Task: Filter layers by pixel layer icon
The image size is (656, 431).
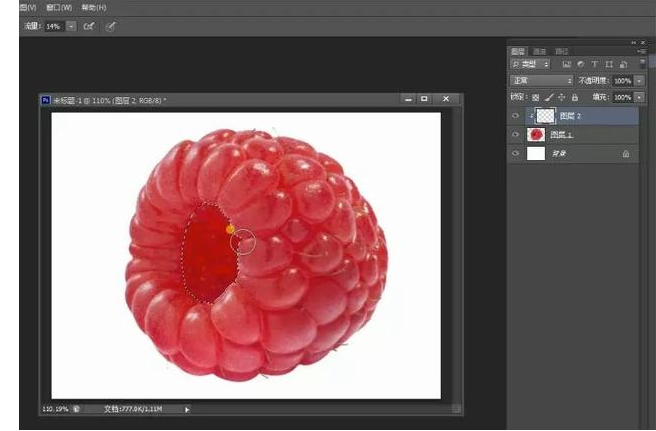Action: [566, 64]
